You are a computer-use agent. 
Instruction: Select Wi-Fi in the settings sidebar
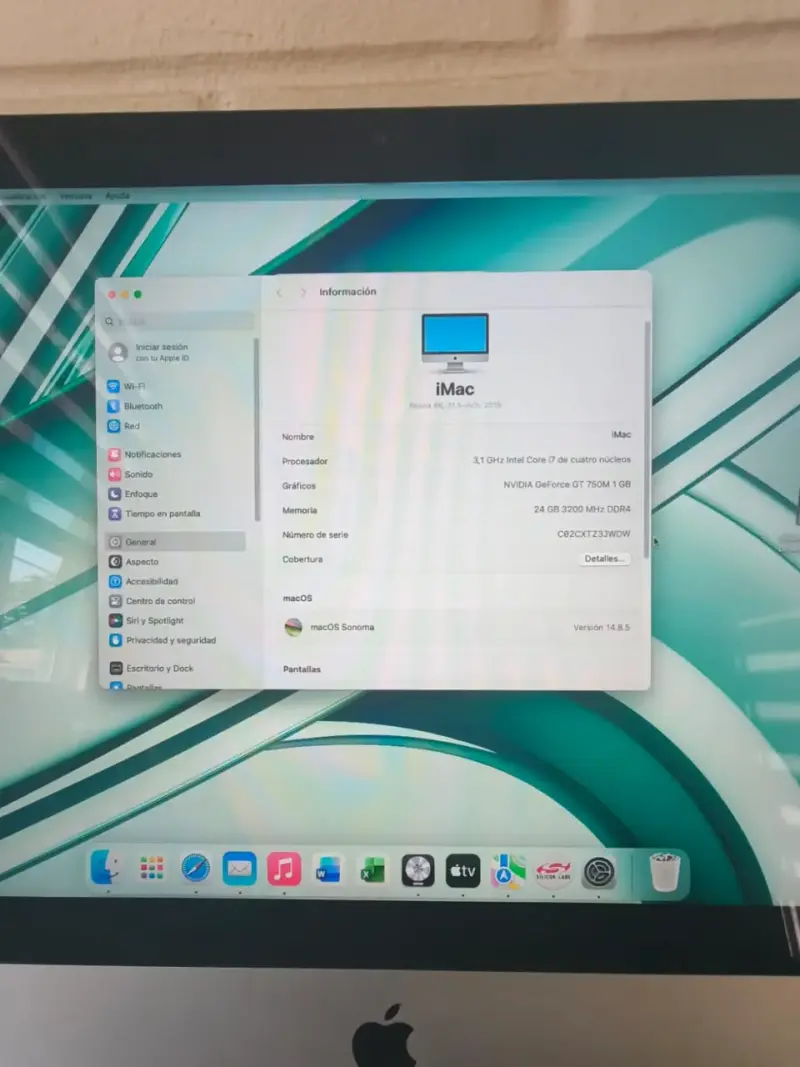(x=127, y=387)
